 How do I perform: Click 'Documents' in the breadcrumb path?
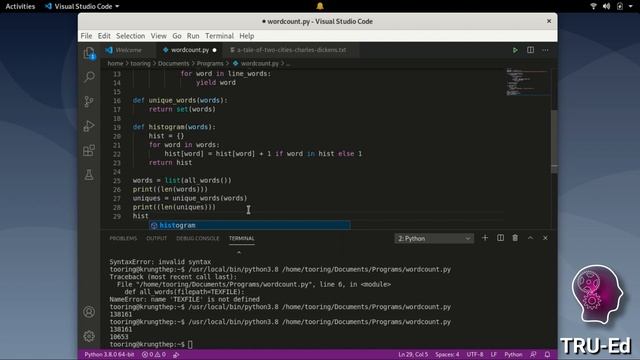[173, 64]
